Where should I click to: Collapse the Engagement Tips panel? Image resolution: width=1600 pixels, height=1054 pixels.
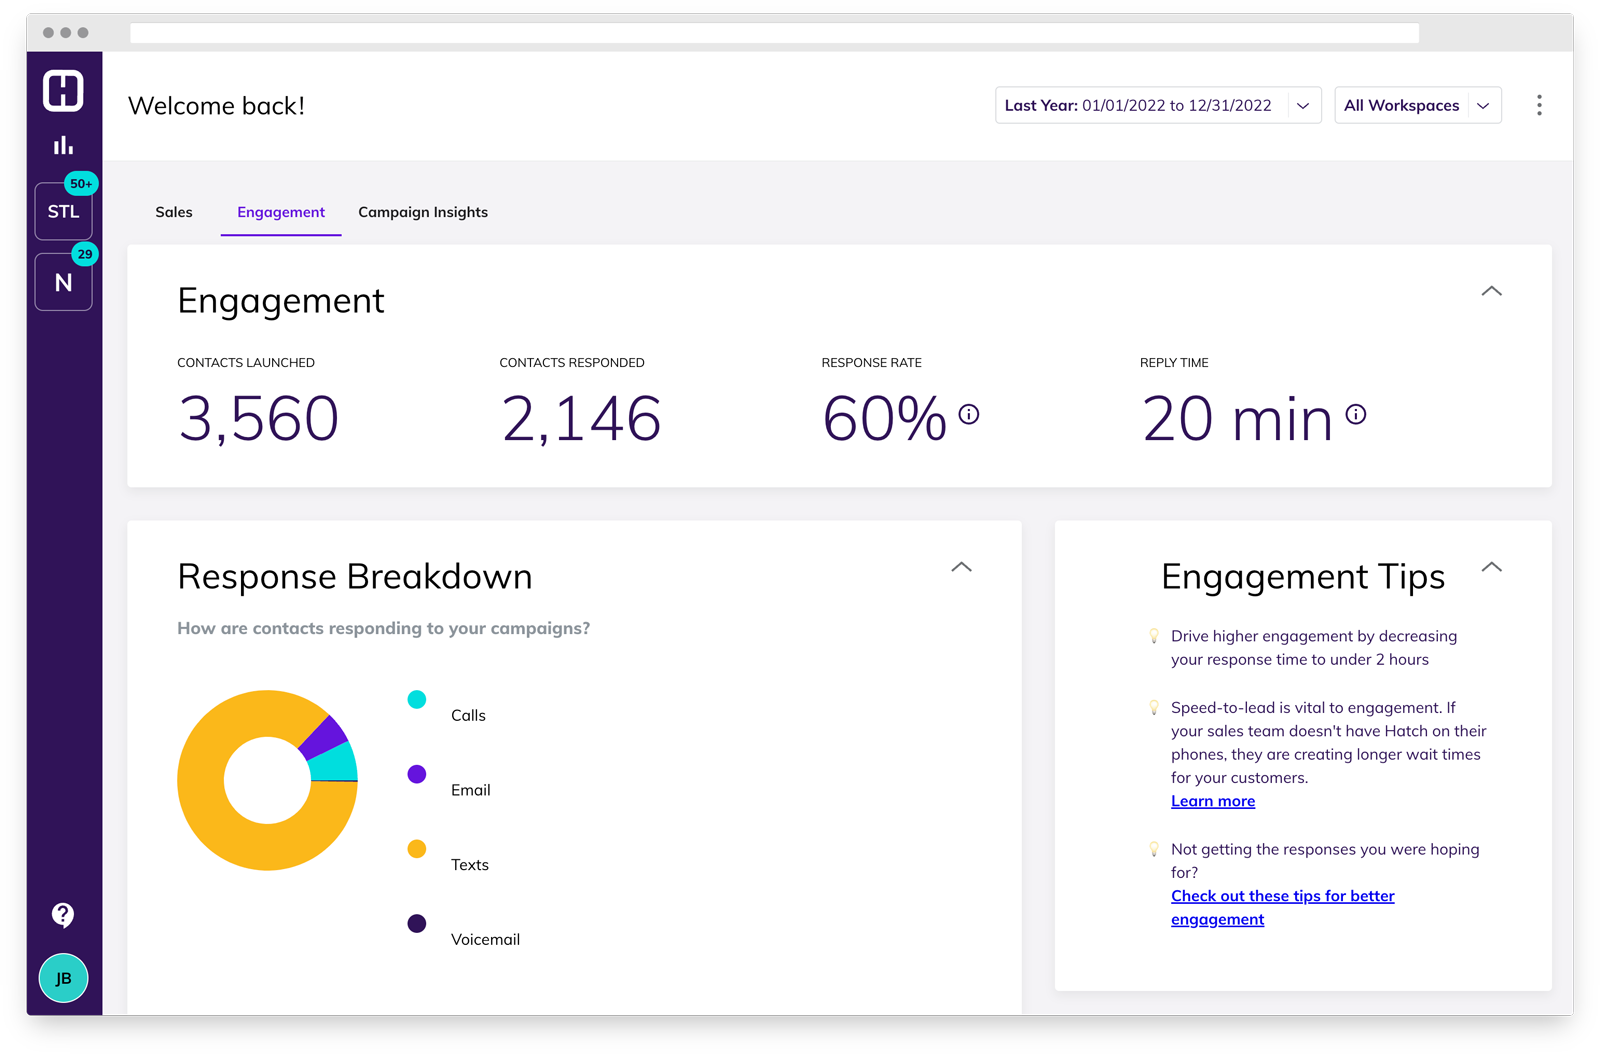coord(1491,567)
